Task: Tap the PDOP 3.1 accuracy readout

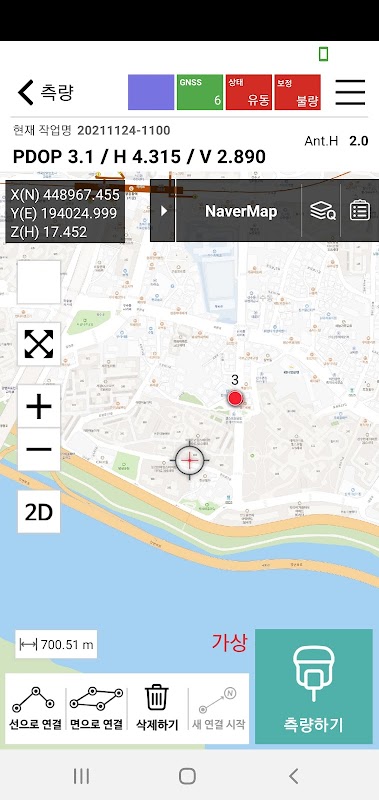Action: pos(139,157)
